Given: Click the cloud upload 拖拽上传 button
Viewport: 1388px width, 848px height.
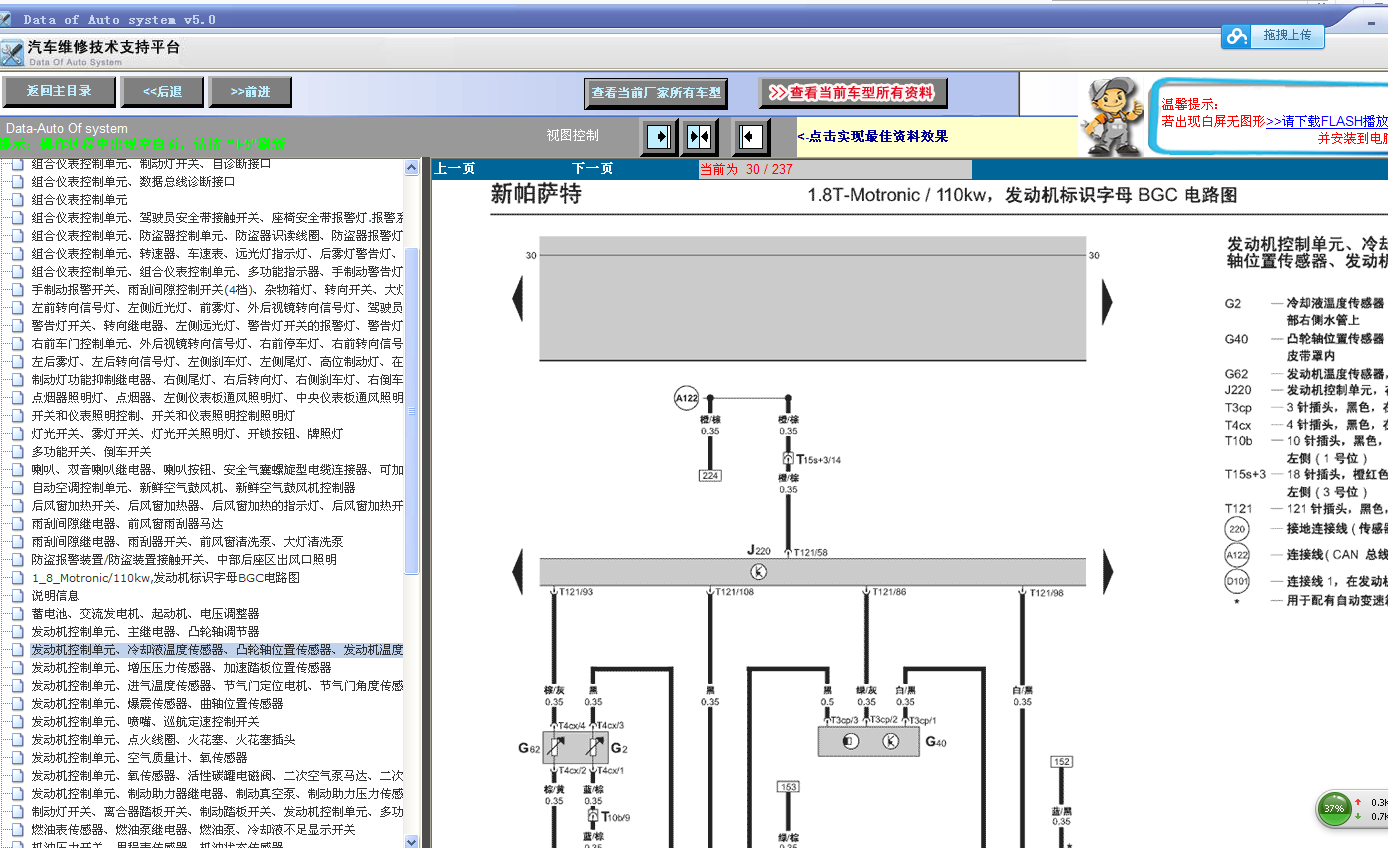Looking at the screenshot, I should [1273, 36].
